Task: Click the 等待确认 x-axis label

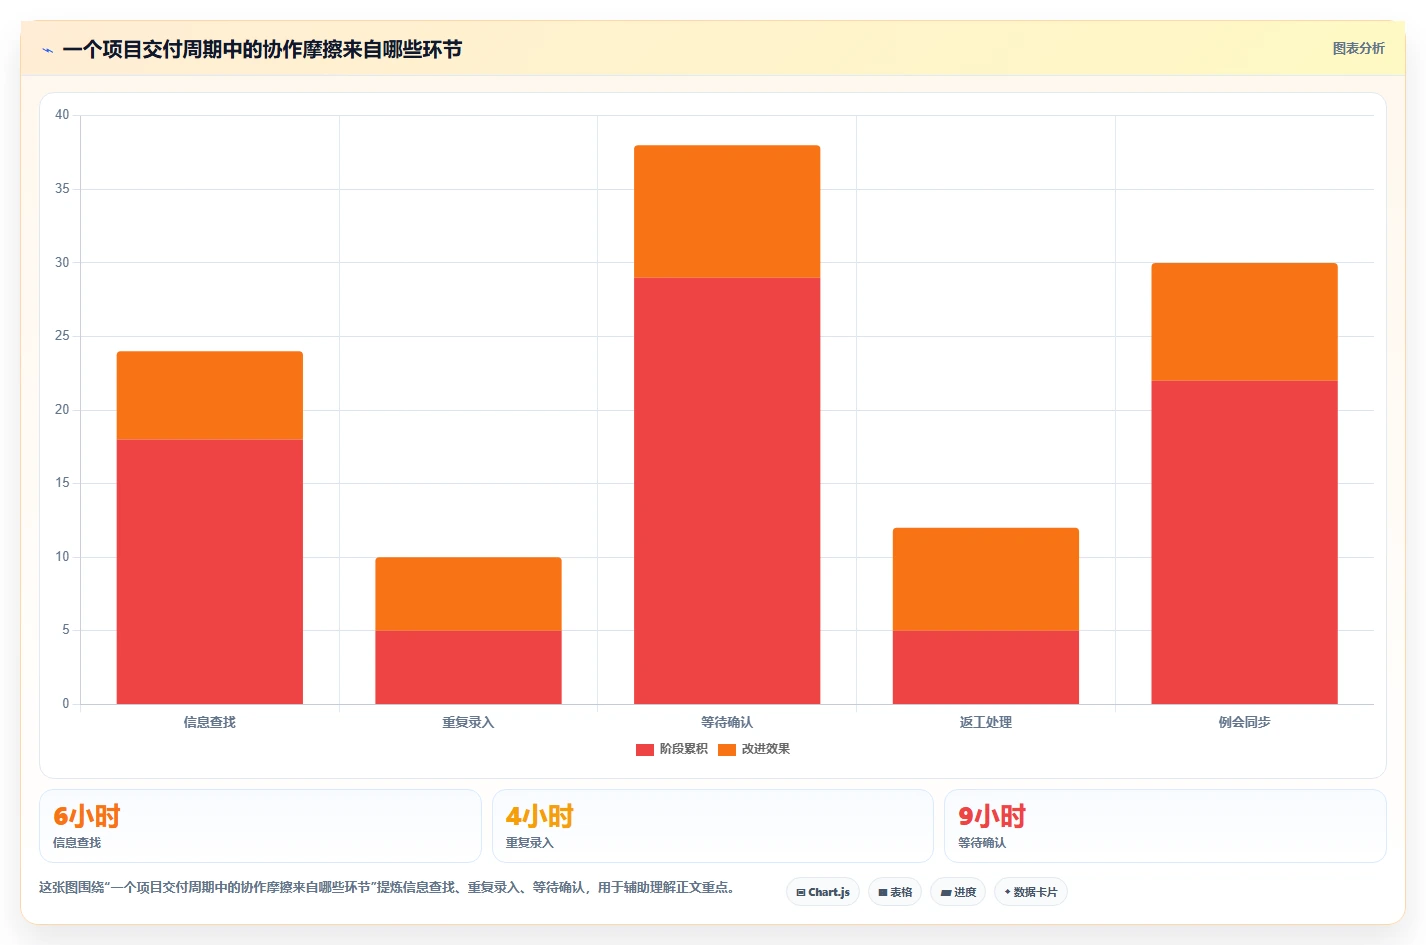Action: (x=727, y=722)
